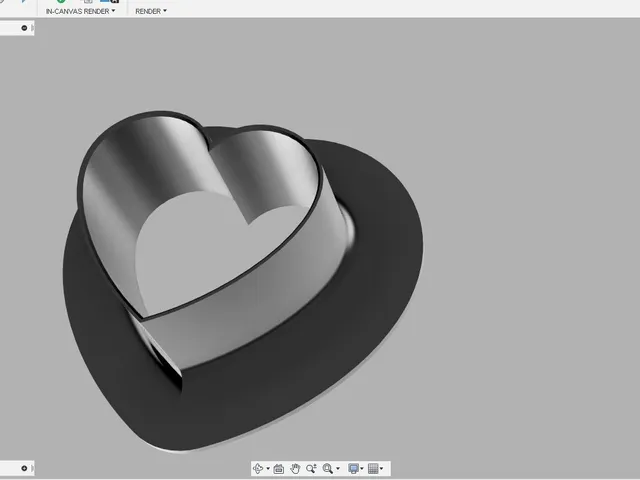Screen dimensions: 640x480
Task: Click the Zoom Window / Fit icon
Action: pos(327,469)
